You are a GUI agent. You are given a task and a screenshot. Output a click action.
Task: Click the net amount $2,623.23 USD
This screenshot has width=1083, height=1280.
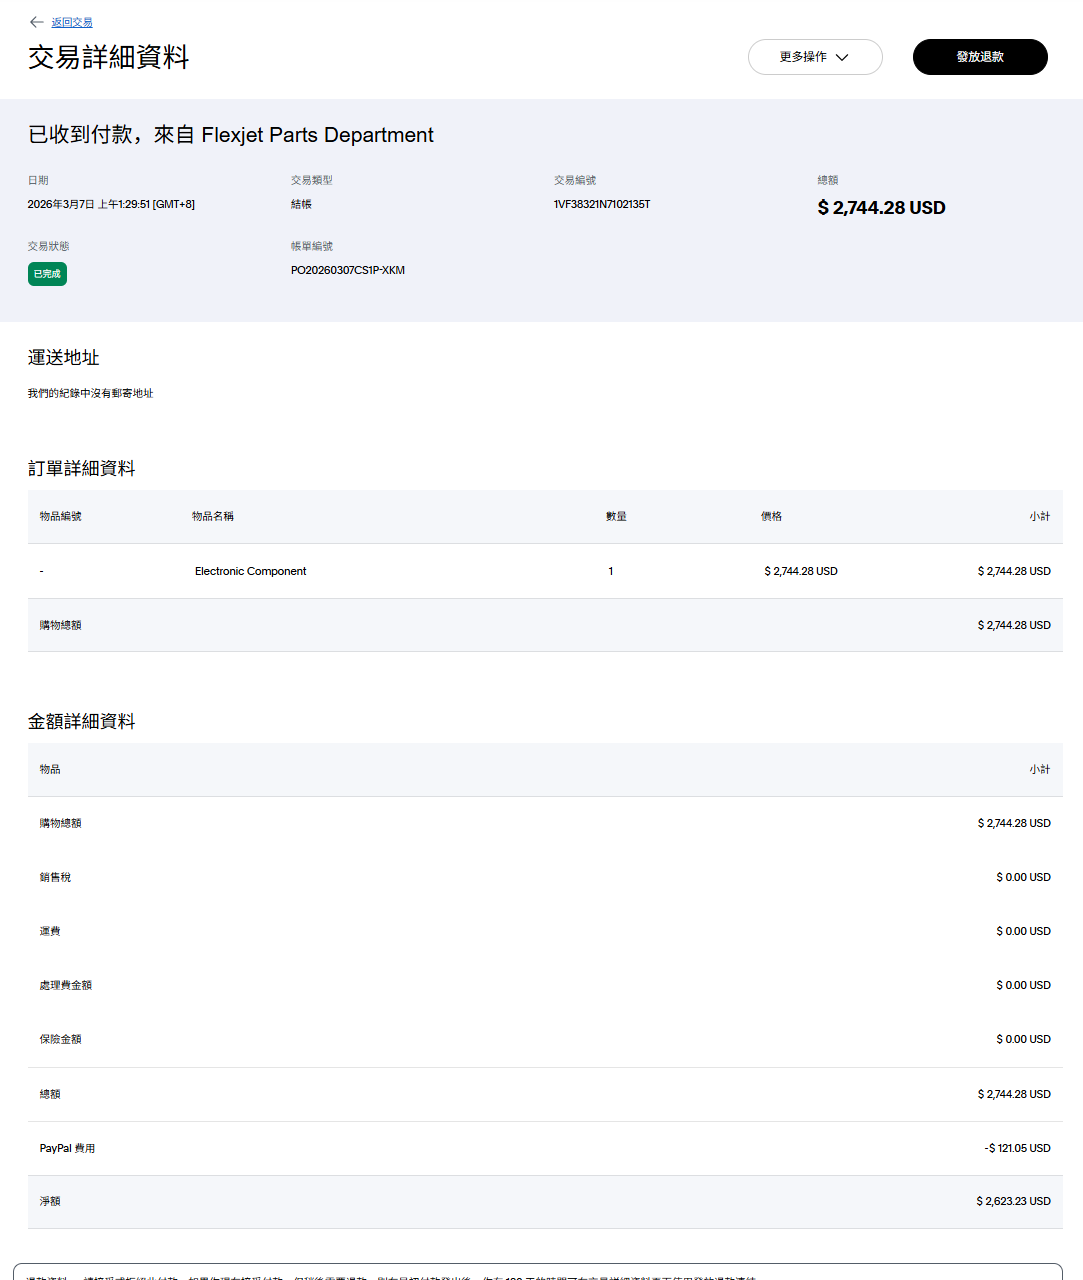[1013, 1201]
